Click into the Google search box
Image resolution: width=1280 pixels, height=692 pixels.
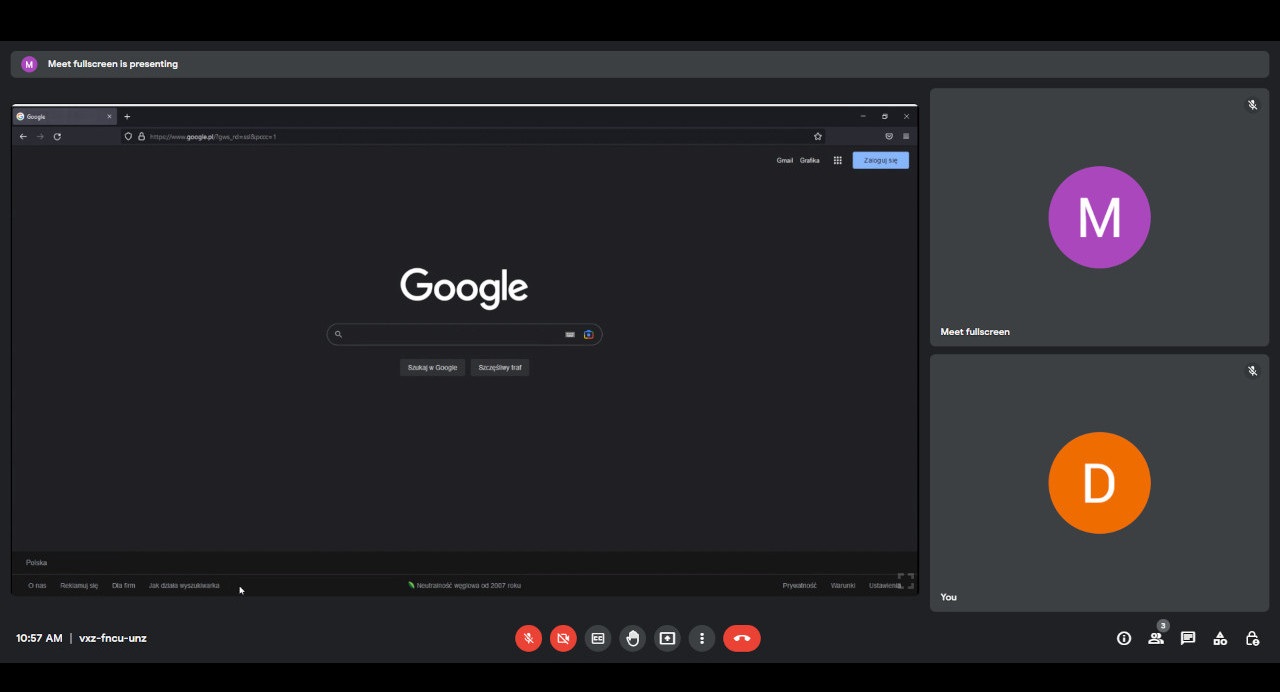(x=464, y=334)
